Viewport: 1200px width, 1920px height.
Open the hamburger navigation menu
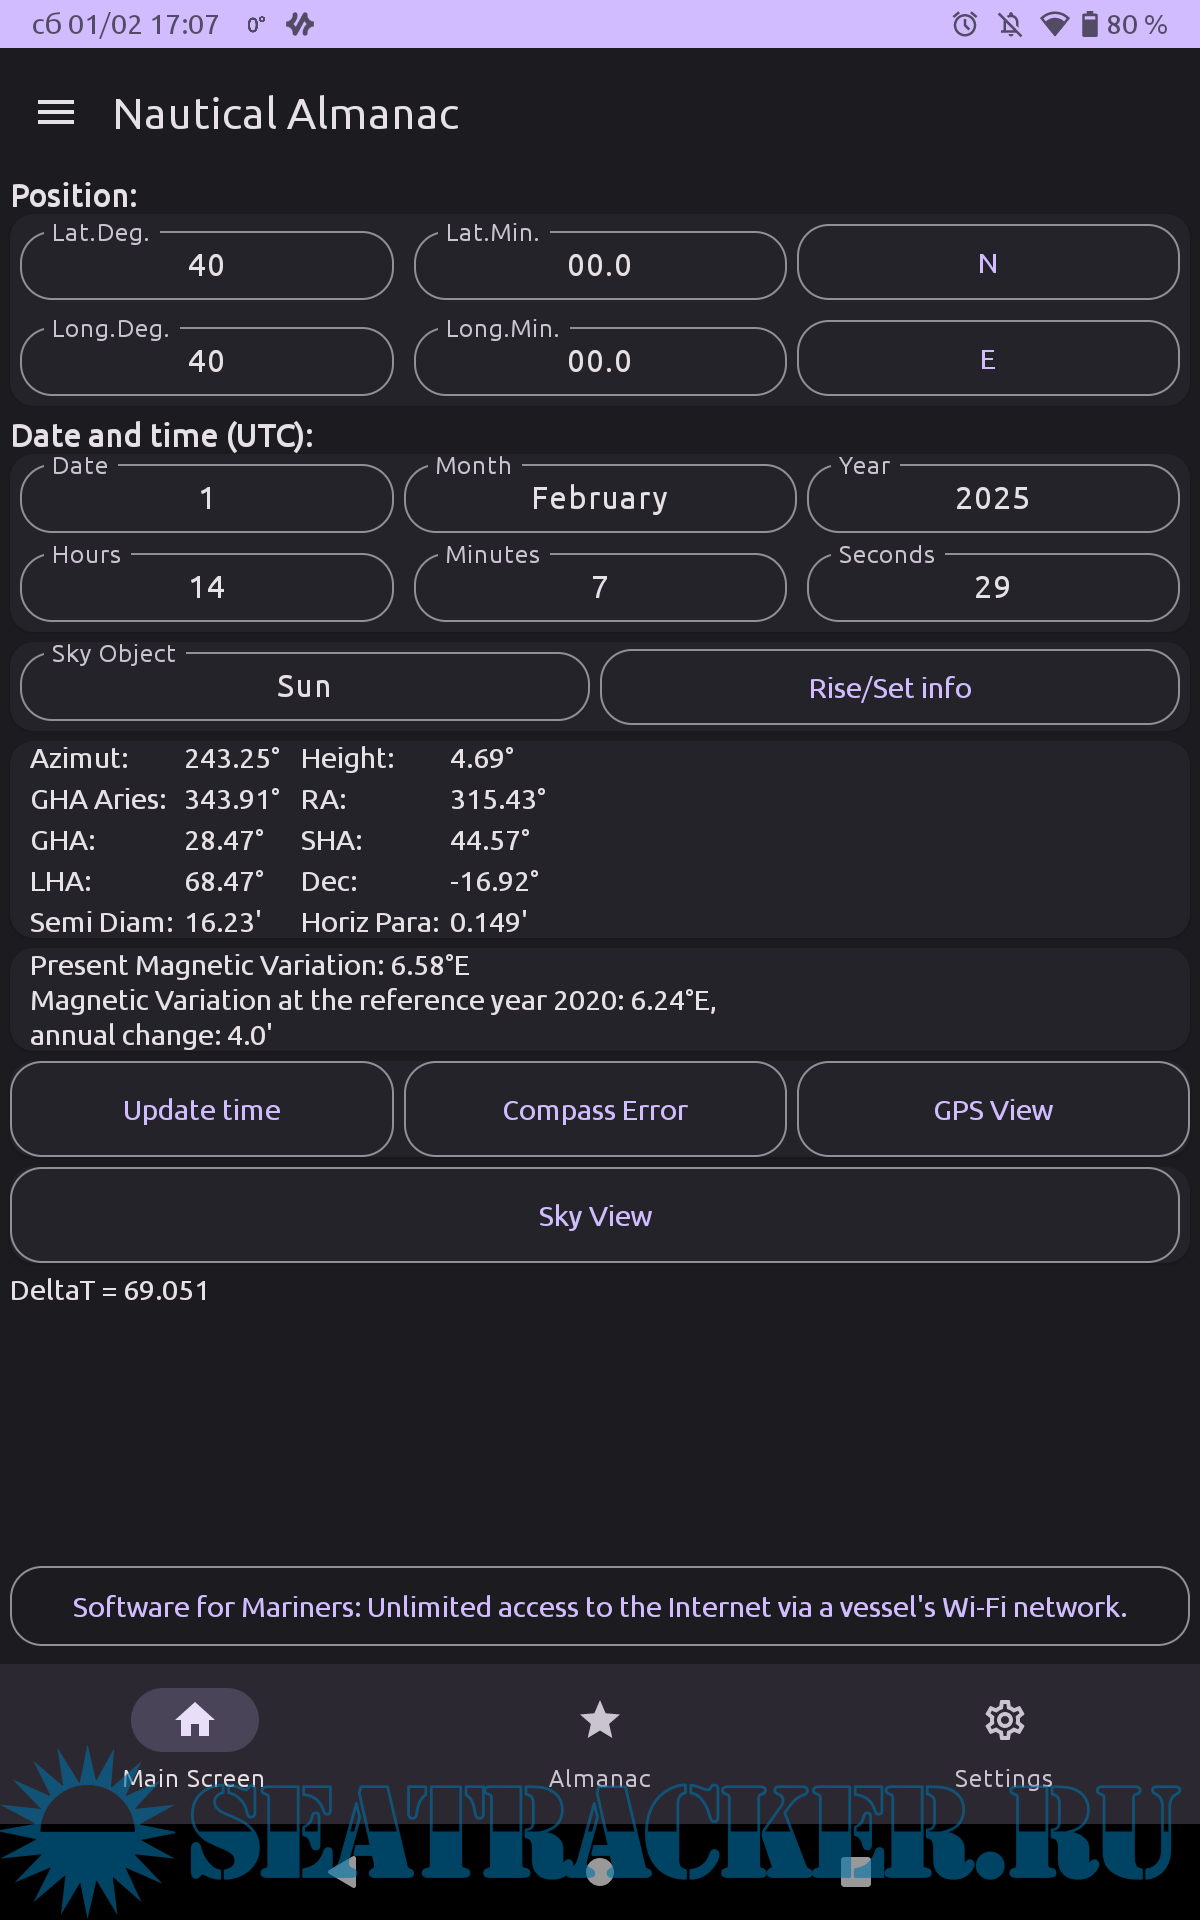56,113
